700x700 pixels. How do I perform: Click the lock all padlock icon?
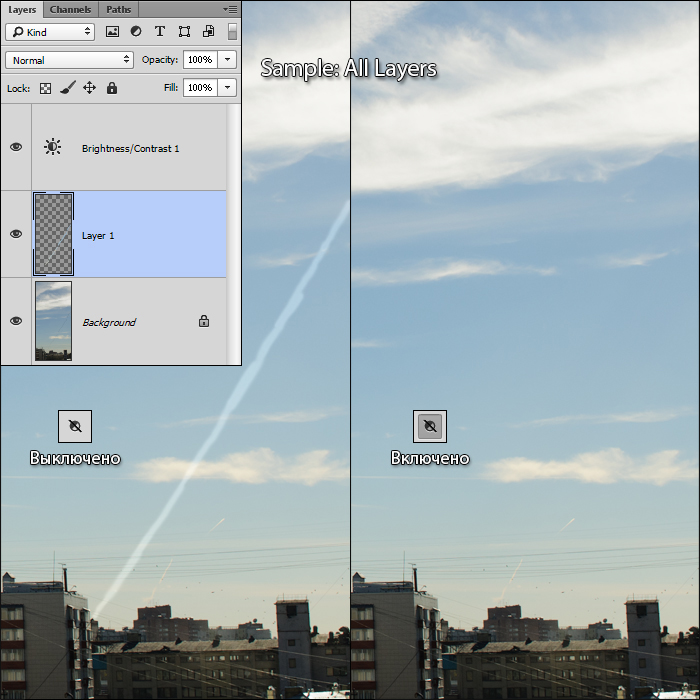112,88
